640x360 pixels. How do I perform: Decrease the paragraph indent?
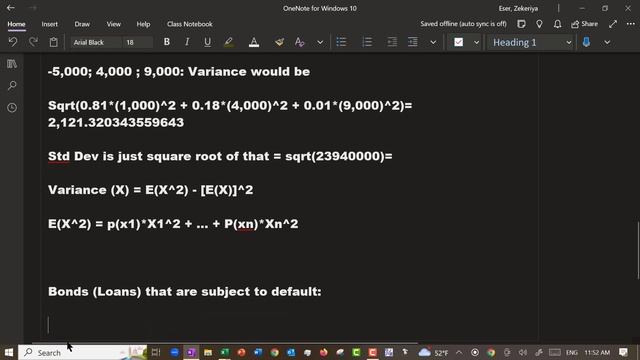point(392,42)
